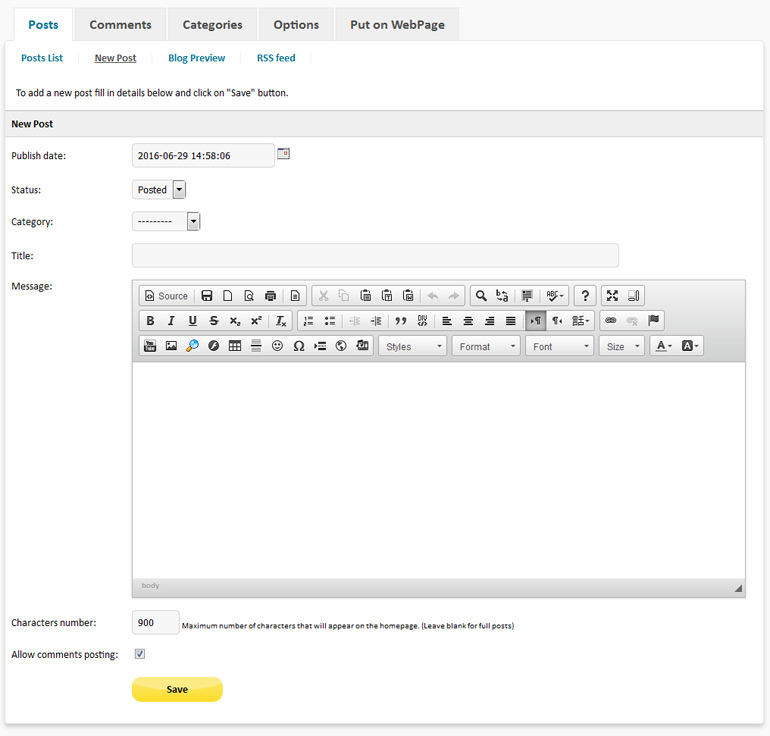Click the Save disk icon in editor toolbar
This screenshot has height=736, width=770.
click(207, 296)
